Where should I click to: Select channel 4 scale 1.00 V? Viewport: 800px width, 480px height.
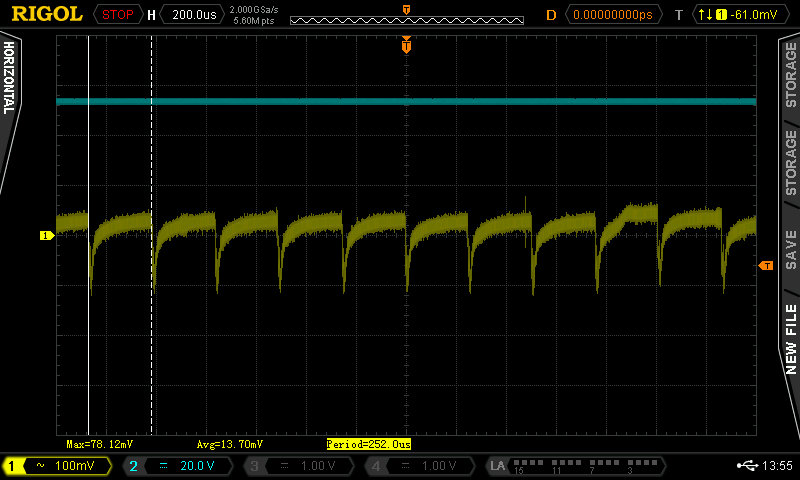(x=439, y=466)
